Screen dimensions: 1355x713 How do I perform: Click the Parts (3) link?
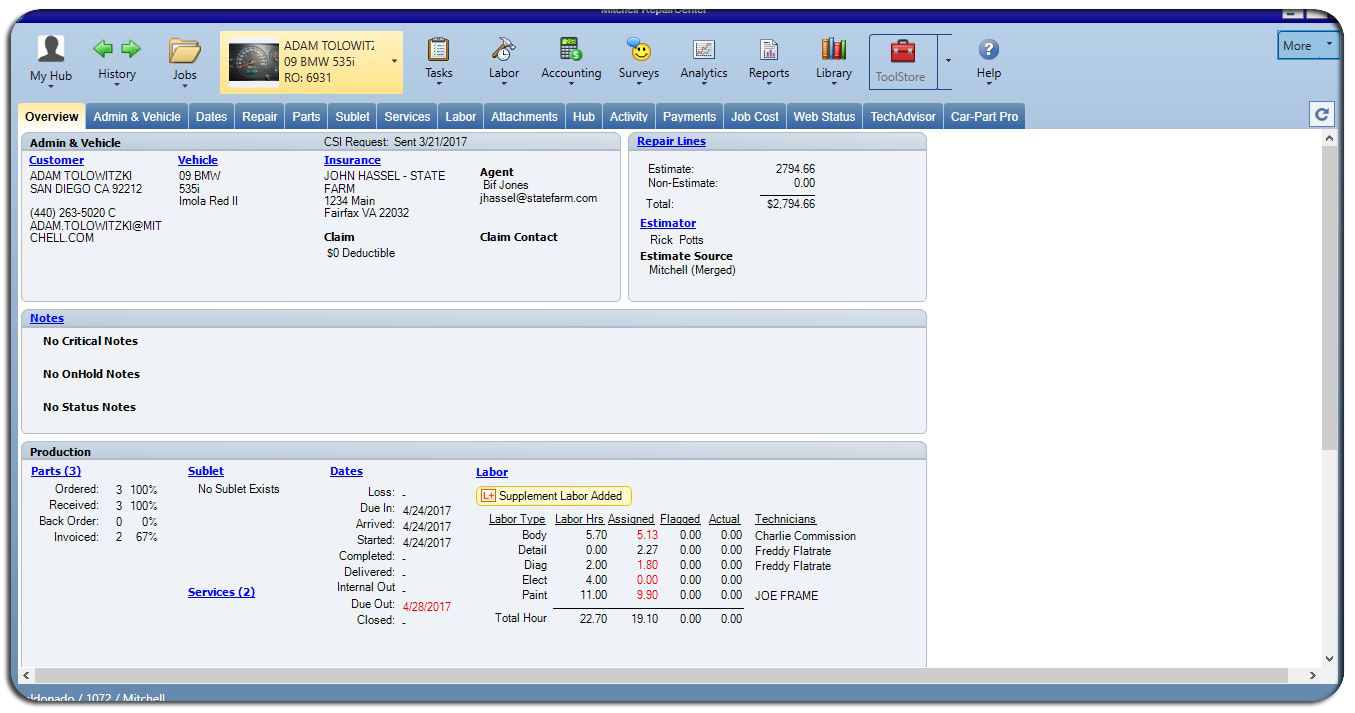pyautogui.click(x=56, y=471)
